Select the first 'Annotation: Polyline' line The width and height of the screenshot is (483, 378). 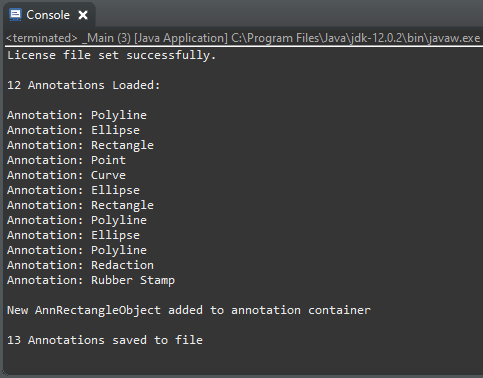tap(77, 115)
